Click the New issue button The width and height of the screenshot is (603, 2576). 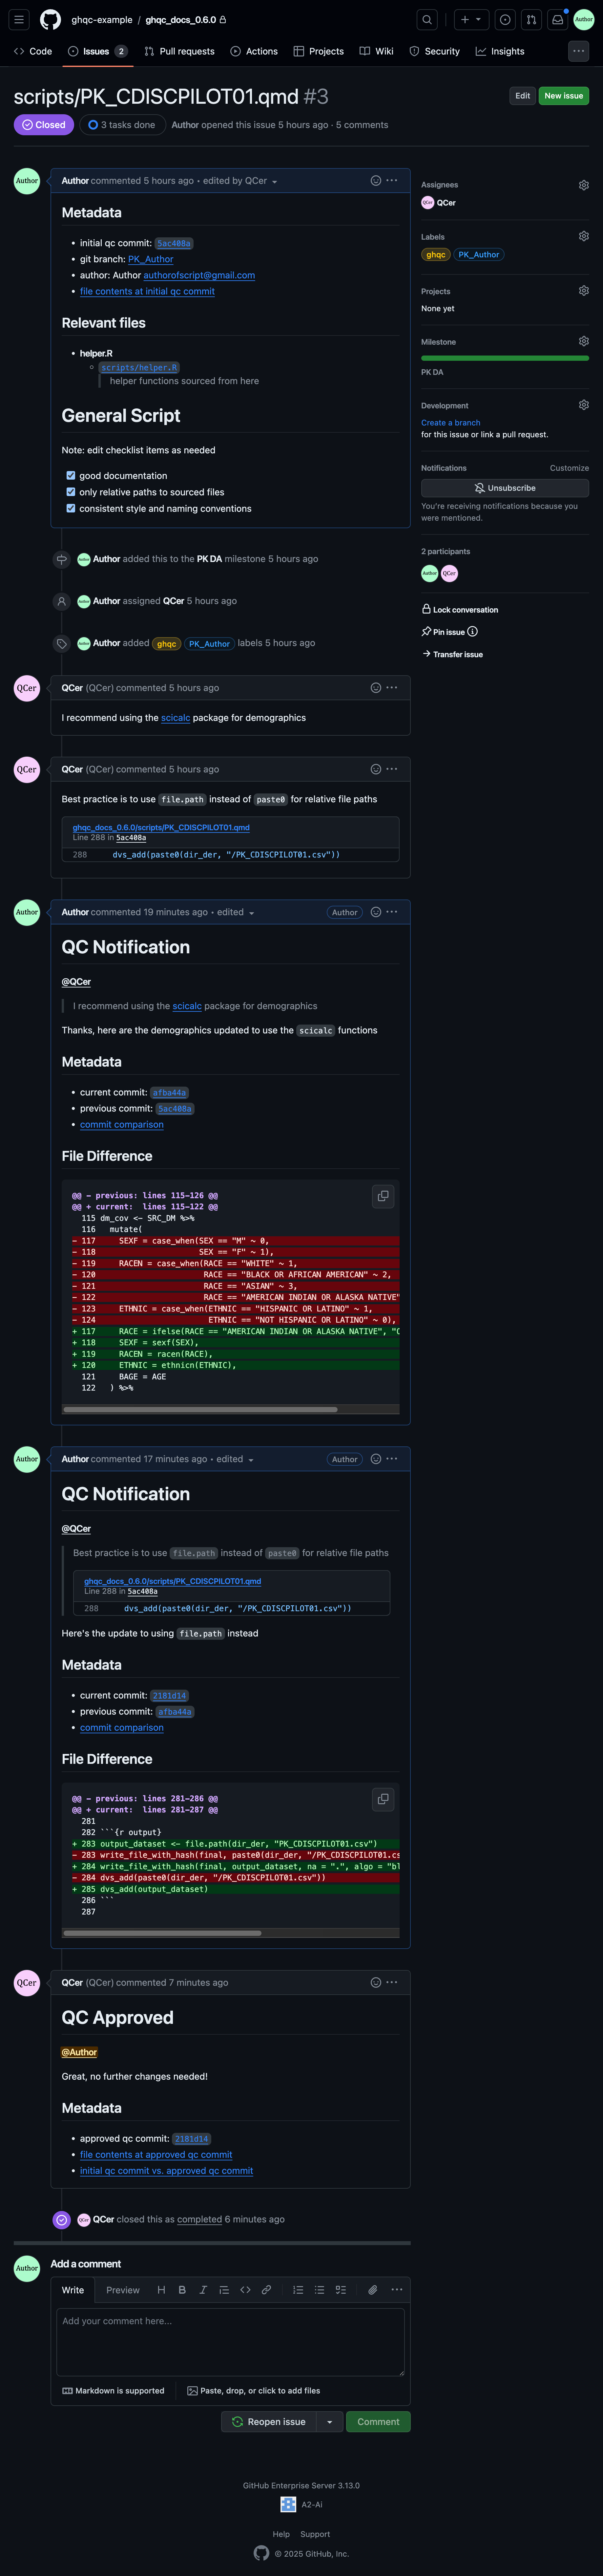coord(564,96)
